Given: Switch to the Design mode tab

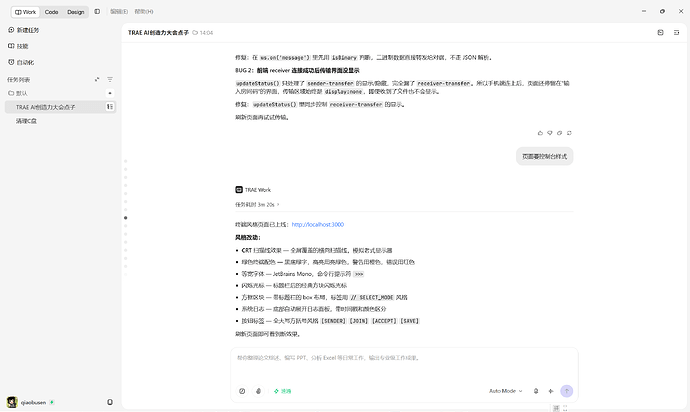Looking at the screenshot, I should coord(76,12).
